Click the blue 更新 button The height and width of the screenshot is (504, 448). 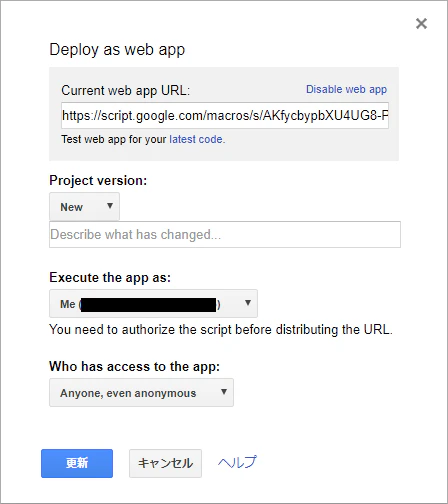(77, 463)
